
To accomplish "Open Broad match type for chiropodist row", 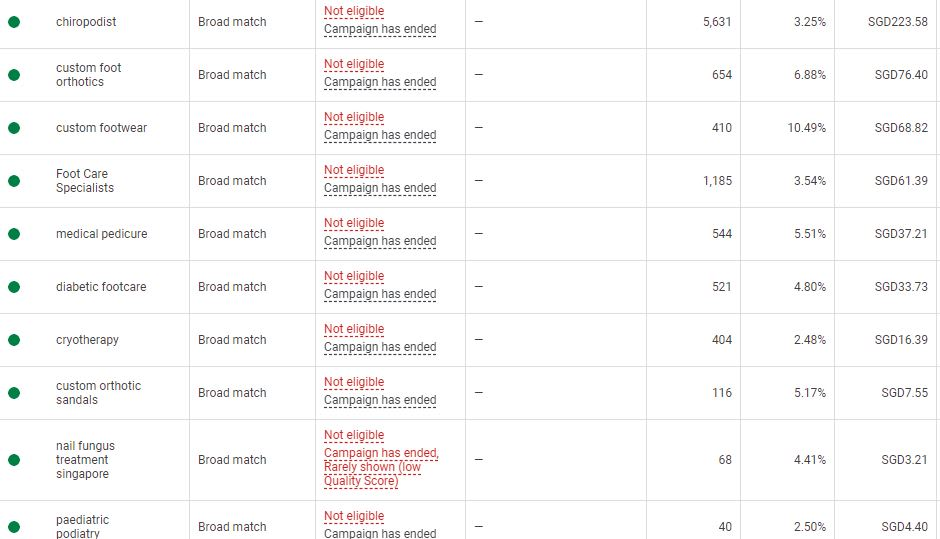I will (232, 22).
